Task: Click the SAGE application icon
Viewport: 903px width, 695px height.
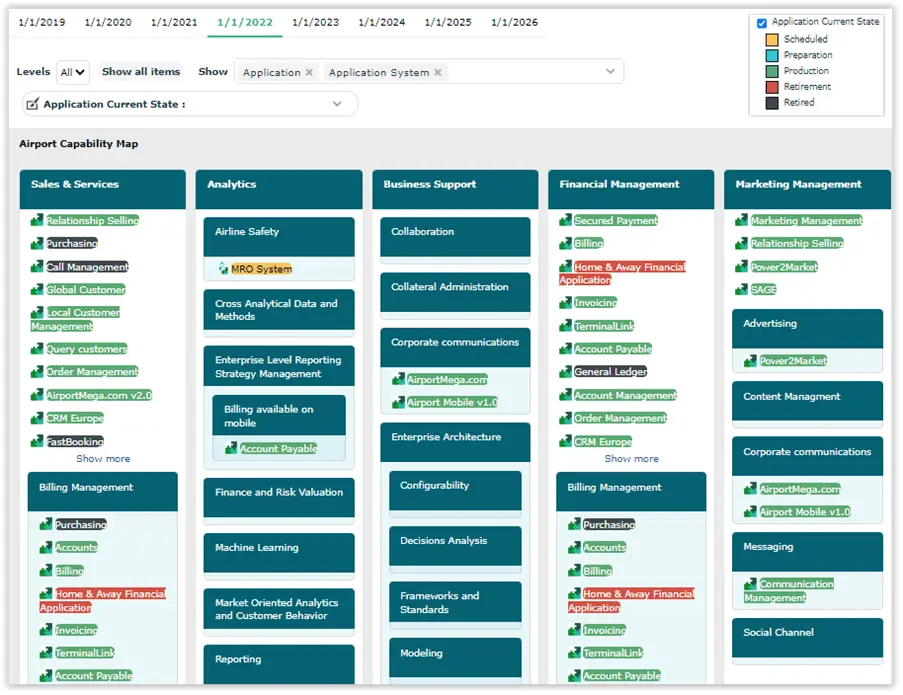Action: [742, 289]
